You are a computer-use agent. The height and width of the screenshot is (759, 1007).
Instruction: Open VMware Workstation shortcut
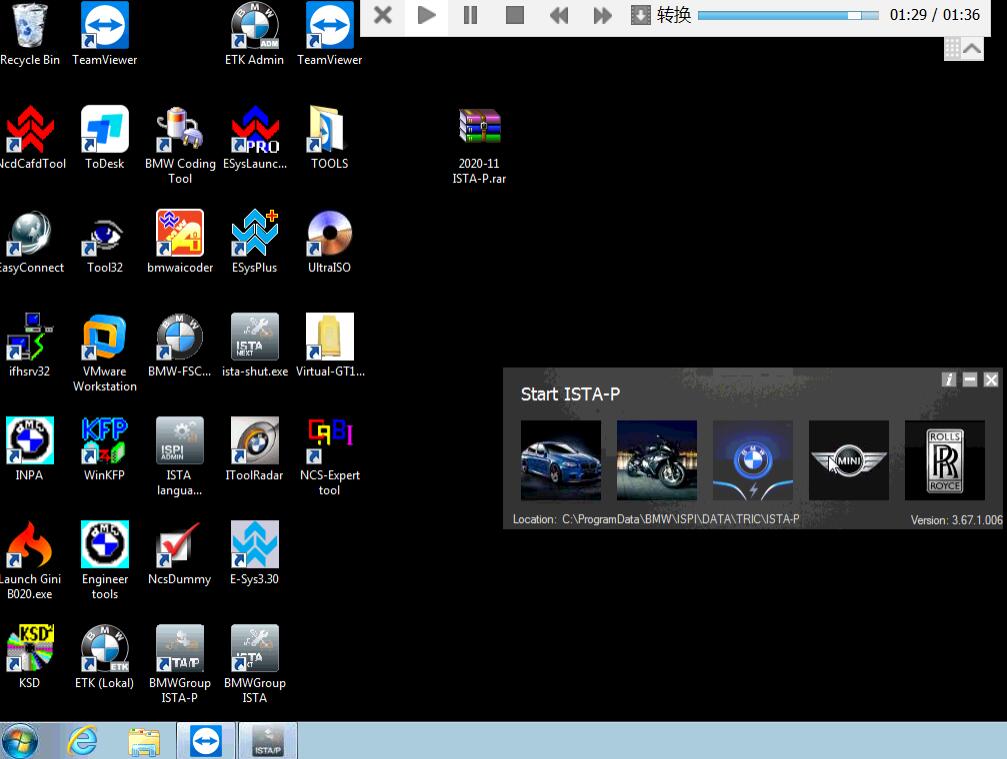coord(105,353)
